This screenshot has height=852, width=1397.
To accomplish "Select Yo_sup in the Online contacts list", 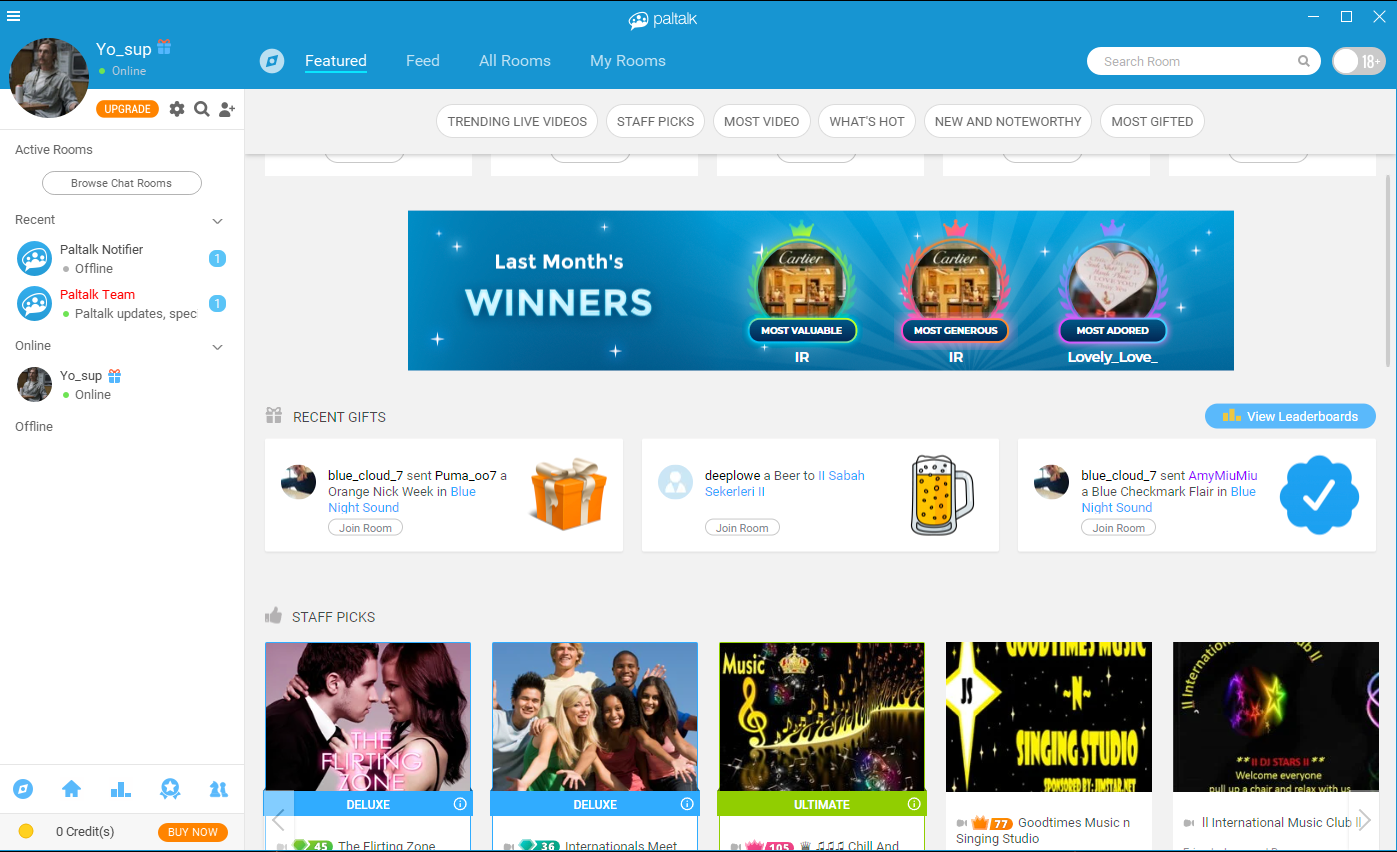I will [x=122, y=385].
